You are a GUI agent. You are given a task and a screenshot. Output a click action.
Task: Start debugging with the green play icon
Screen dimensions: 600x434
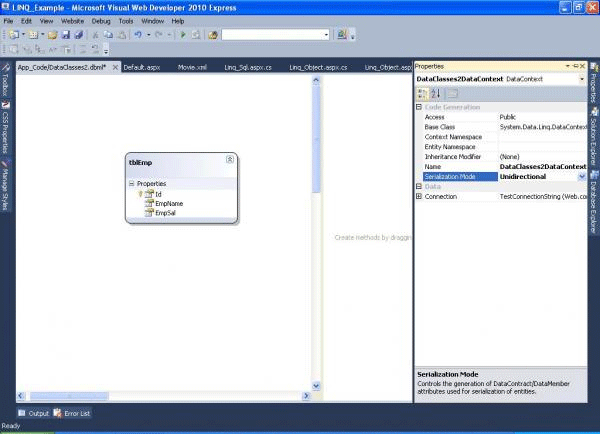[x=183, y=35]
